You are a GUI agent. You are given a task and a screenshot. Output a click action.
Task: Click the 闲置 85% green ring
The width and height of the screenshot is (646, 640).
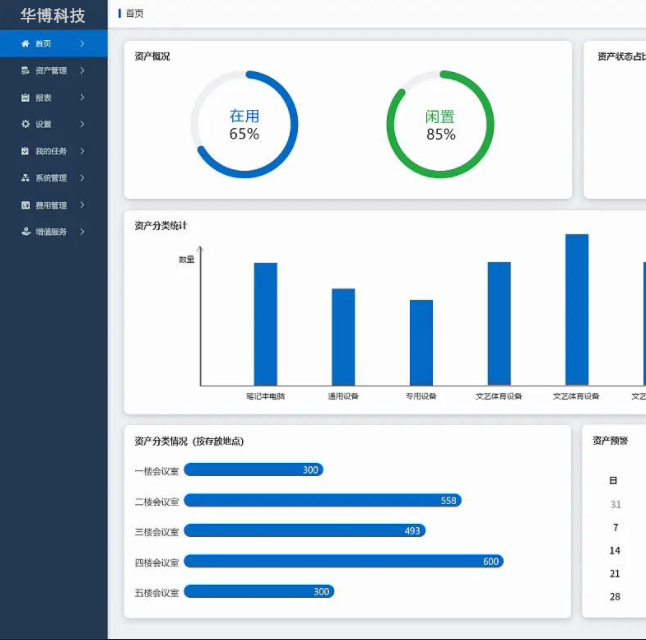[440, 124]
